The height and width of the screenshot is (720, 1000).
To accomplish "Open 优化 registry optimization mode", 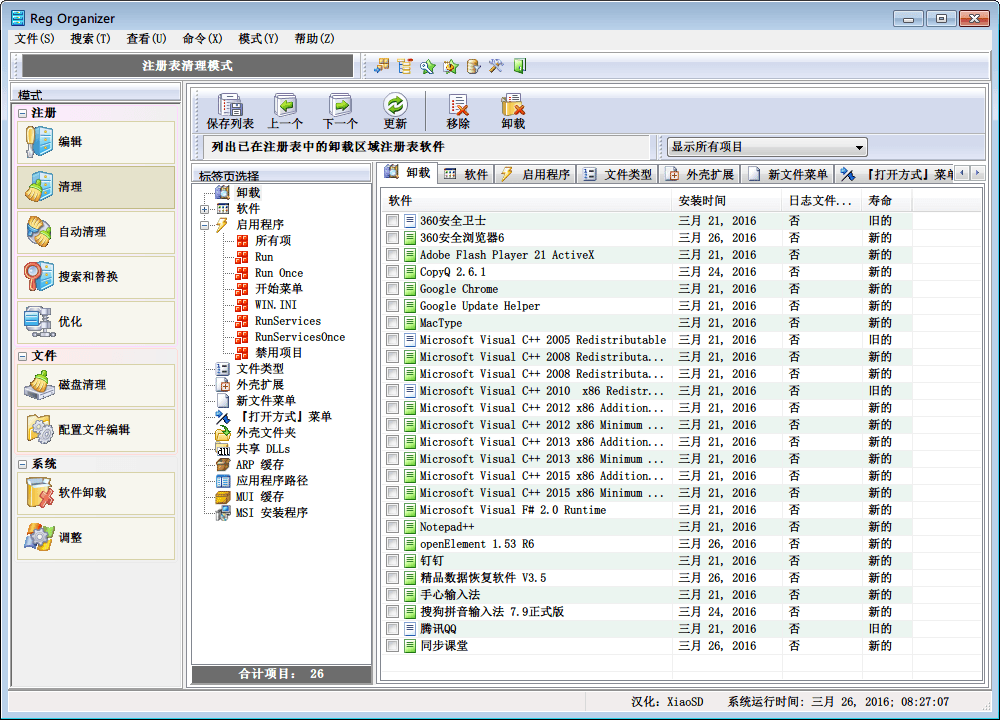I will click(96, 321).
